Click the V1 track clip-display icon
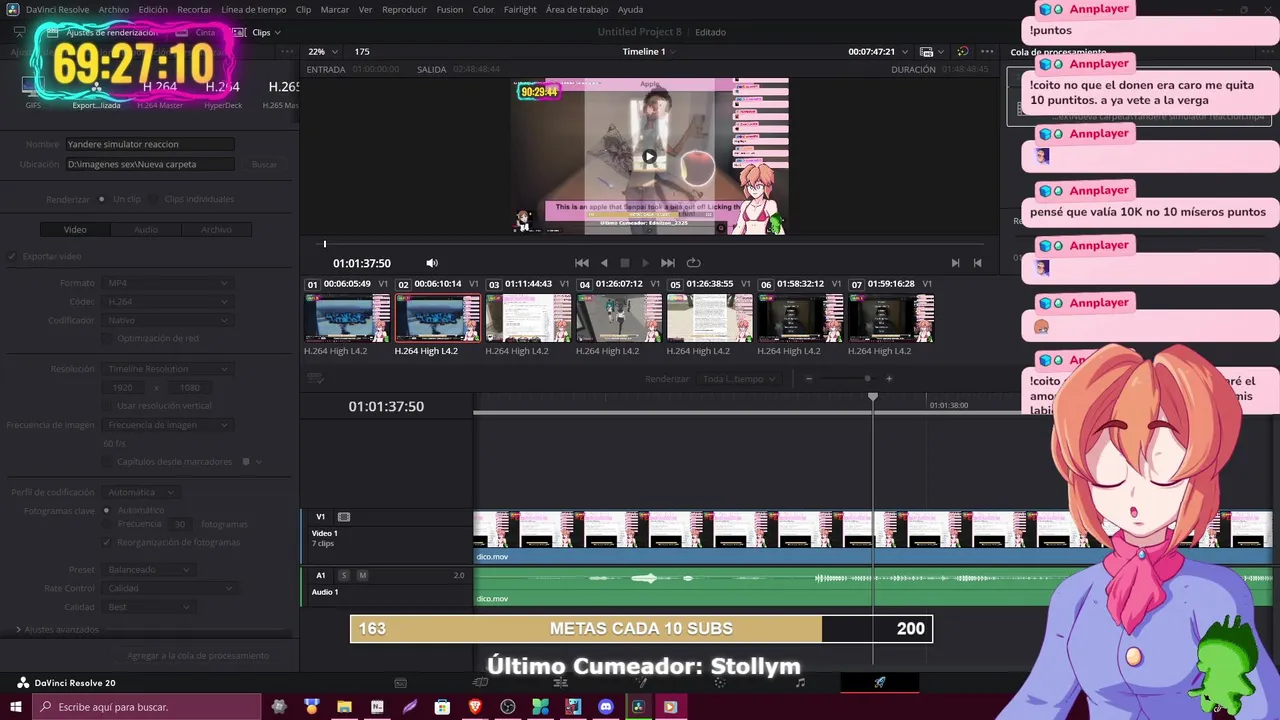 coord(344,517)
